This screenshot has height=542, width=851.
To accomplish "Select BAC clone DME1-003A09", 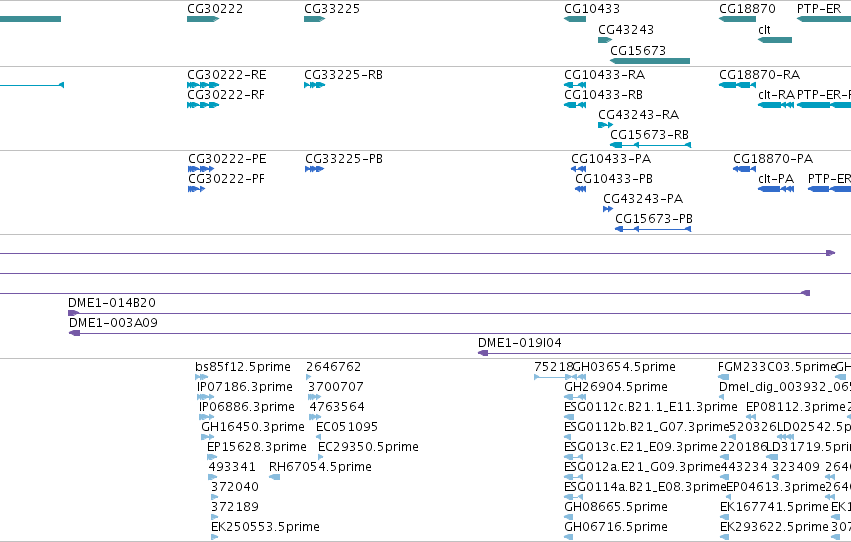I will coord(460,333).
